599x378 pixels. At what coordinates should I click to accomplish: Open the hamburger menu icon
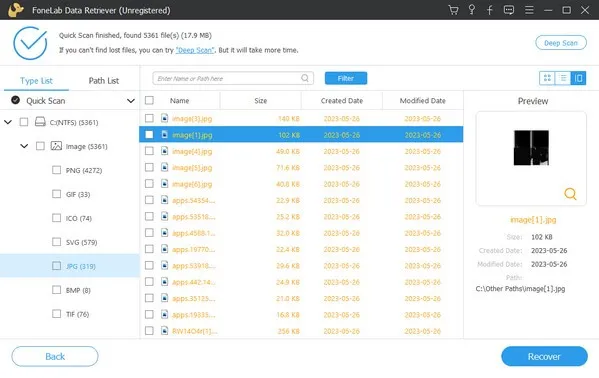(529, 10)
